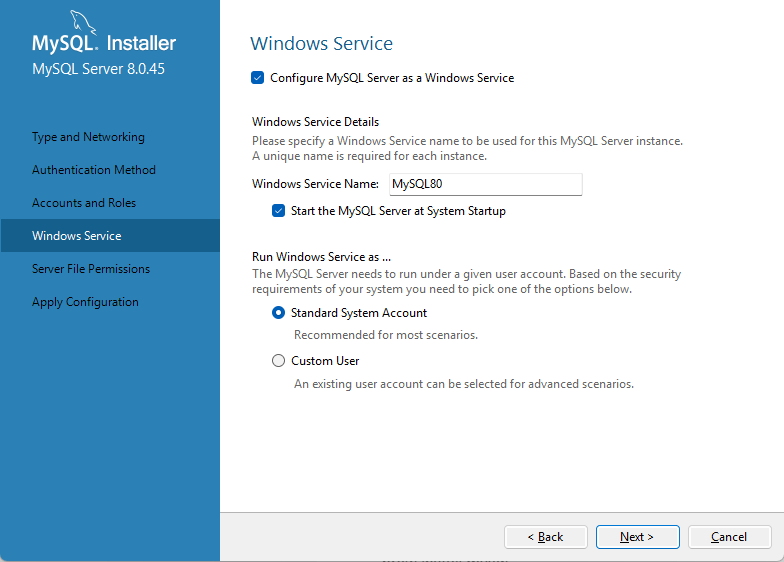784x562 pixels.
Task: Go to Type and Networking step
Action: pyautogui.click(x=88, y=137)
